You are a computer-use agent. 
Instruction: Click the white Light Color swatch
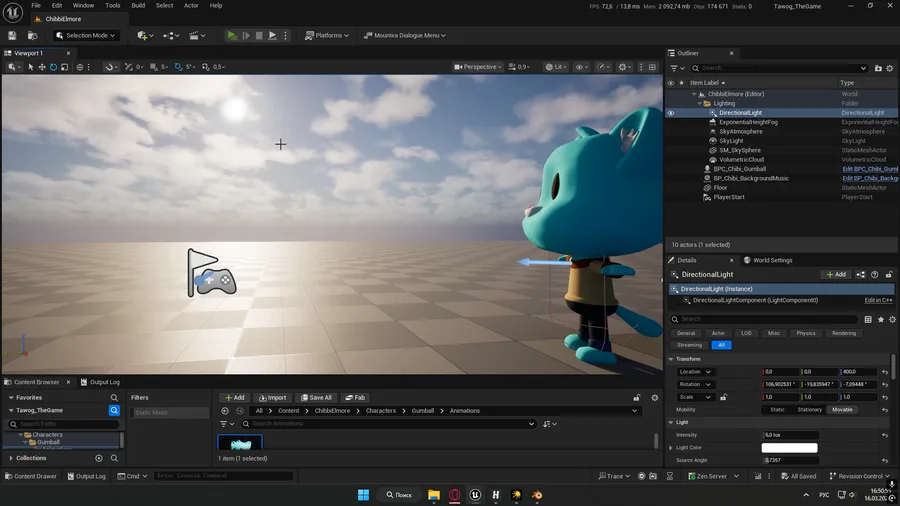click(789, 448)
